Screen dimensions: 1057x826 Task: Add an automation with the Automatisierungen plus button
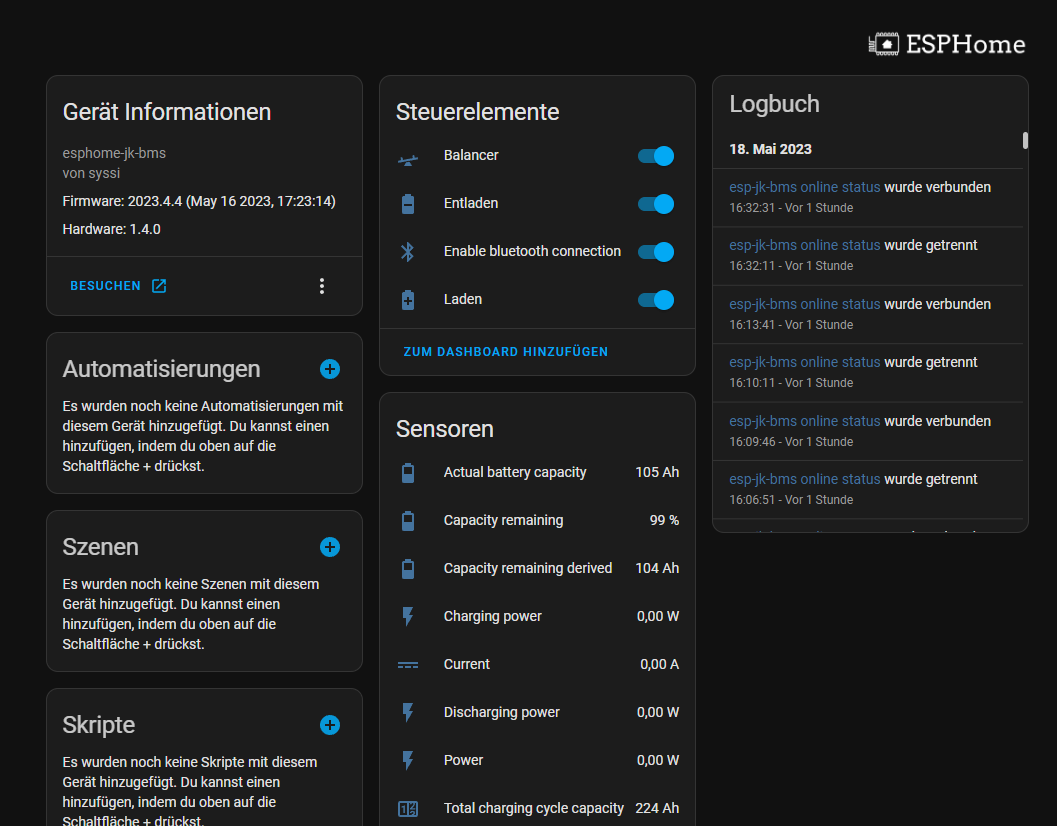point(330,369)
